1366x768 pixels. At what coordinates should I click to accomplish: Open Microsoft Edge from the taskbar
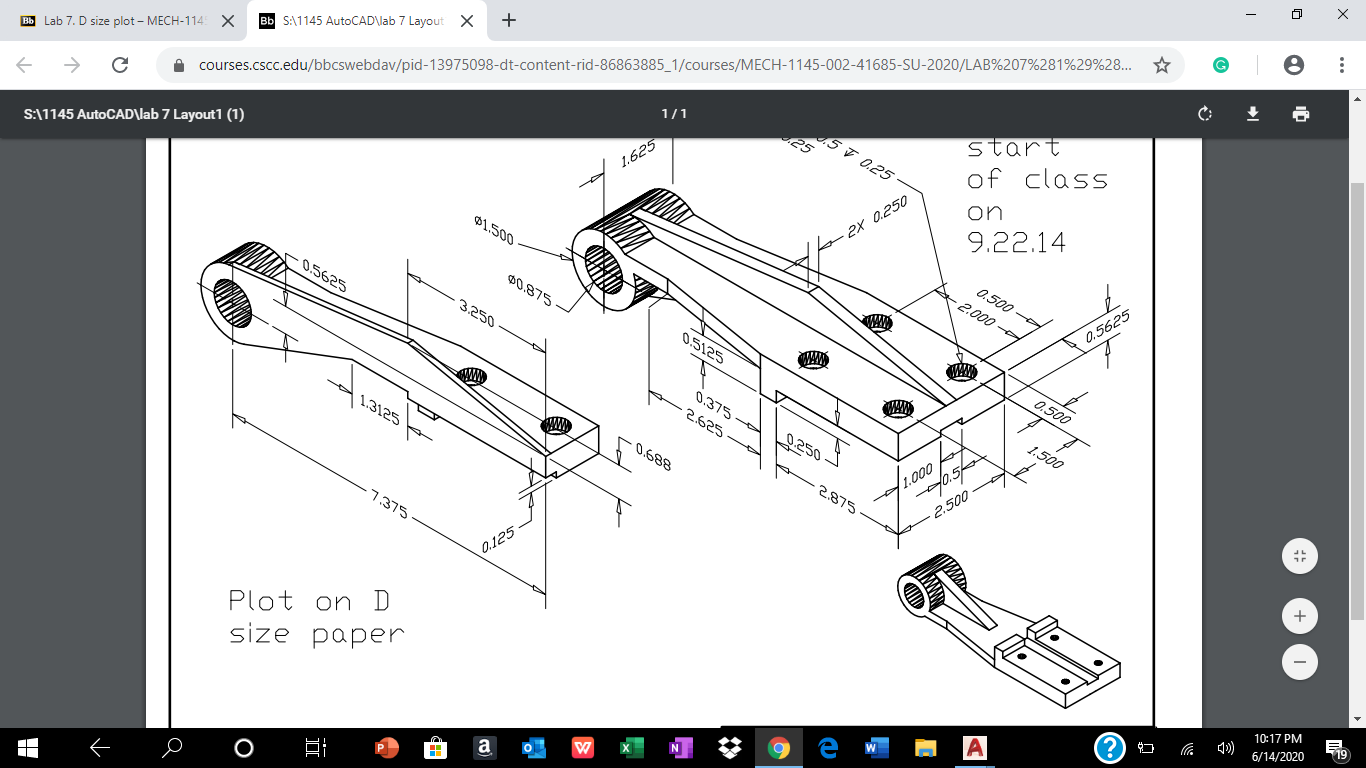click(x=828, y=747)
